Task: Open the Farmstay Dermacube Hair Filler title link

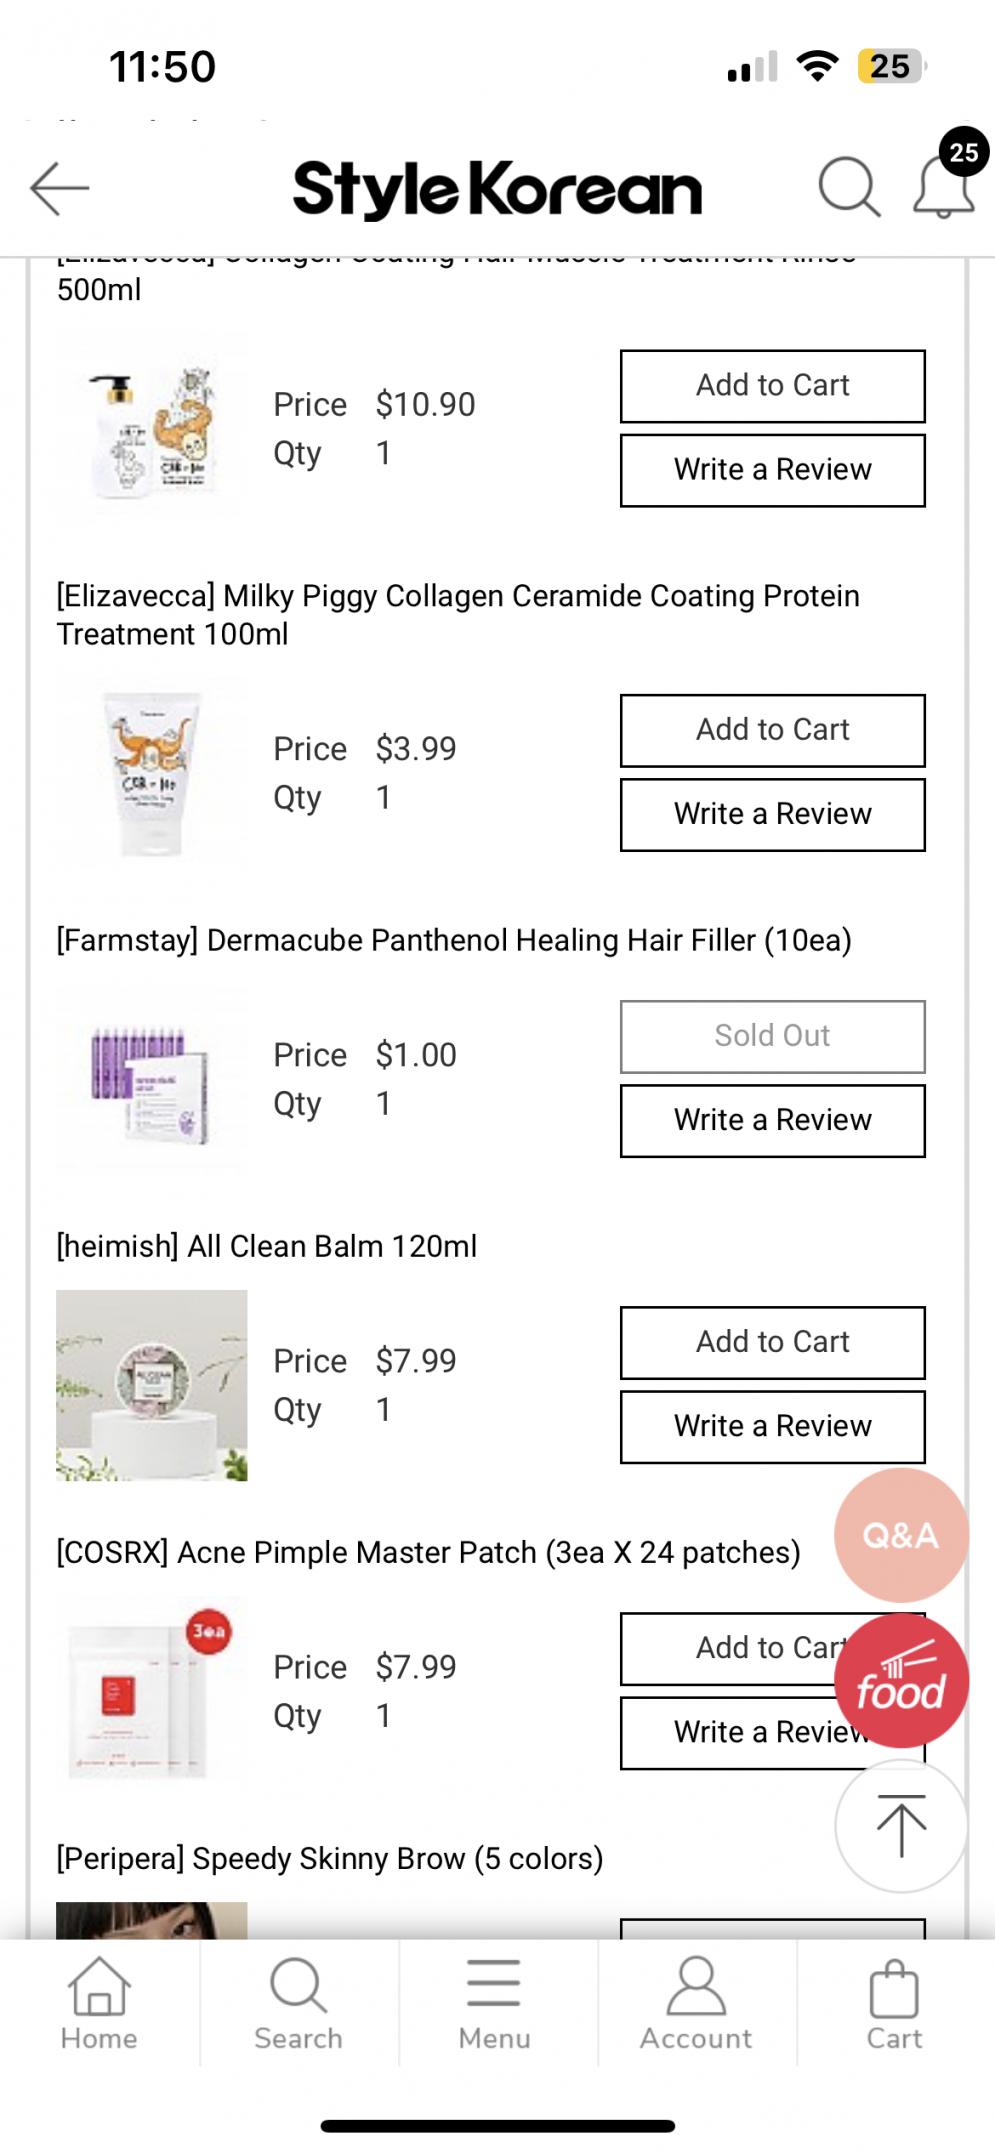Action: click(454, 940)
